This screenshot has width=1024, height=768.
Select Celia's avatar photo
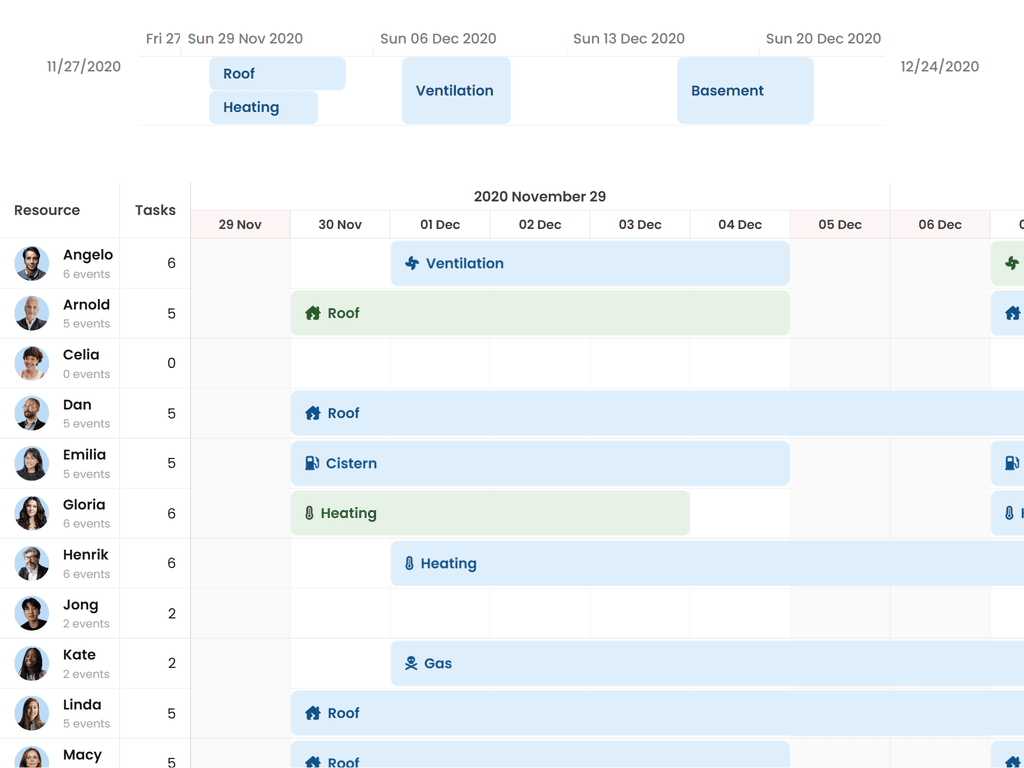tap(32, 363)
